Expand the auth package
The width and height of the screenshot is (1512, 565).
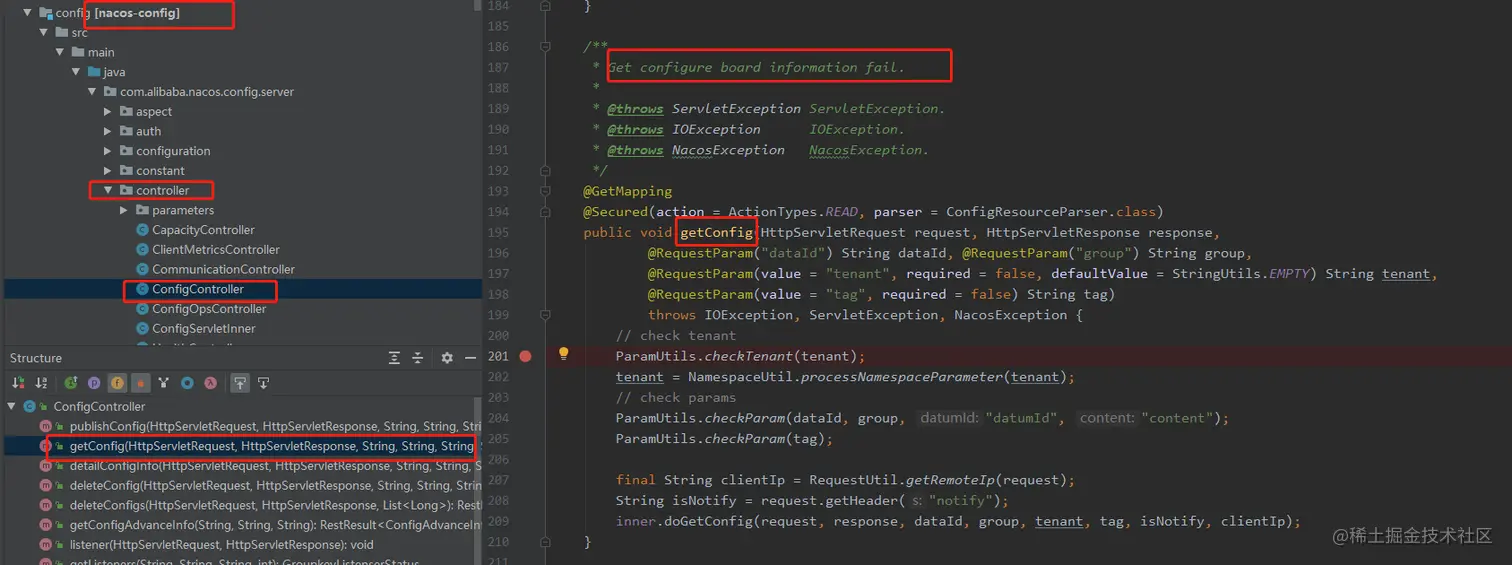pyautogui.click(x=108, y=131)
